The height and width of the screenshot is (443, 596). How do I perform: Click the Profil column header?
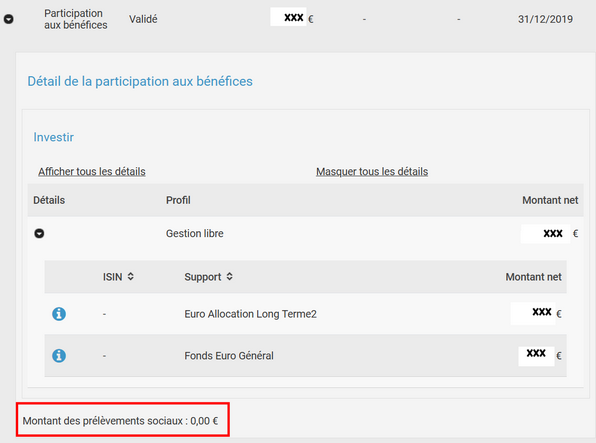(x=178, y=200)
